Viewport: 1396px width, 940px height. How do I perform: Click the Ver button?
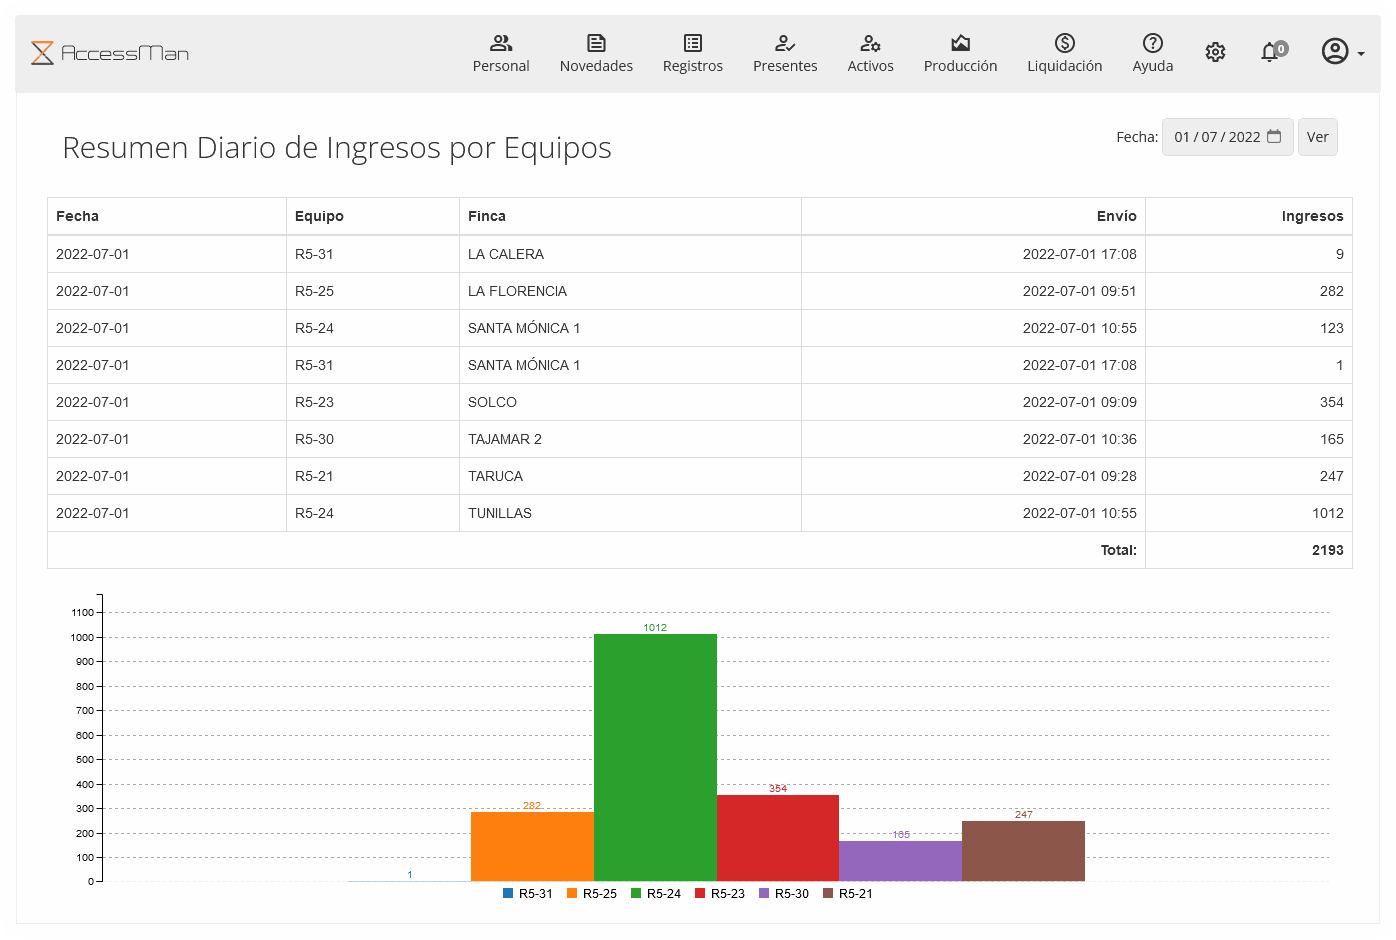click(1317, 137)
